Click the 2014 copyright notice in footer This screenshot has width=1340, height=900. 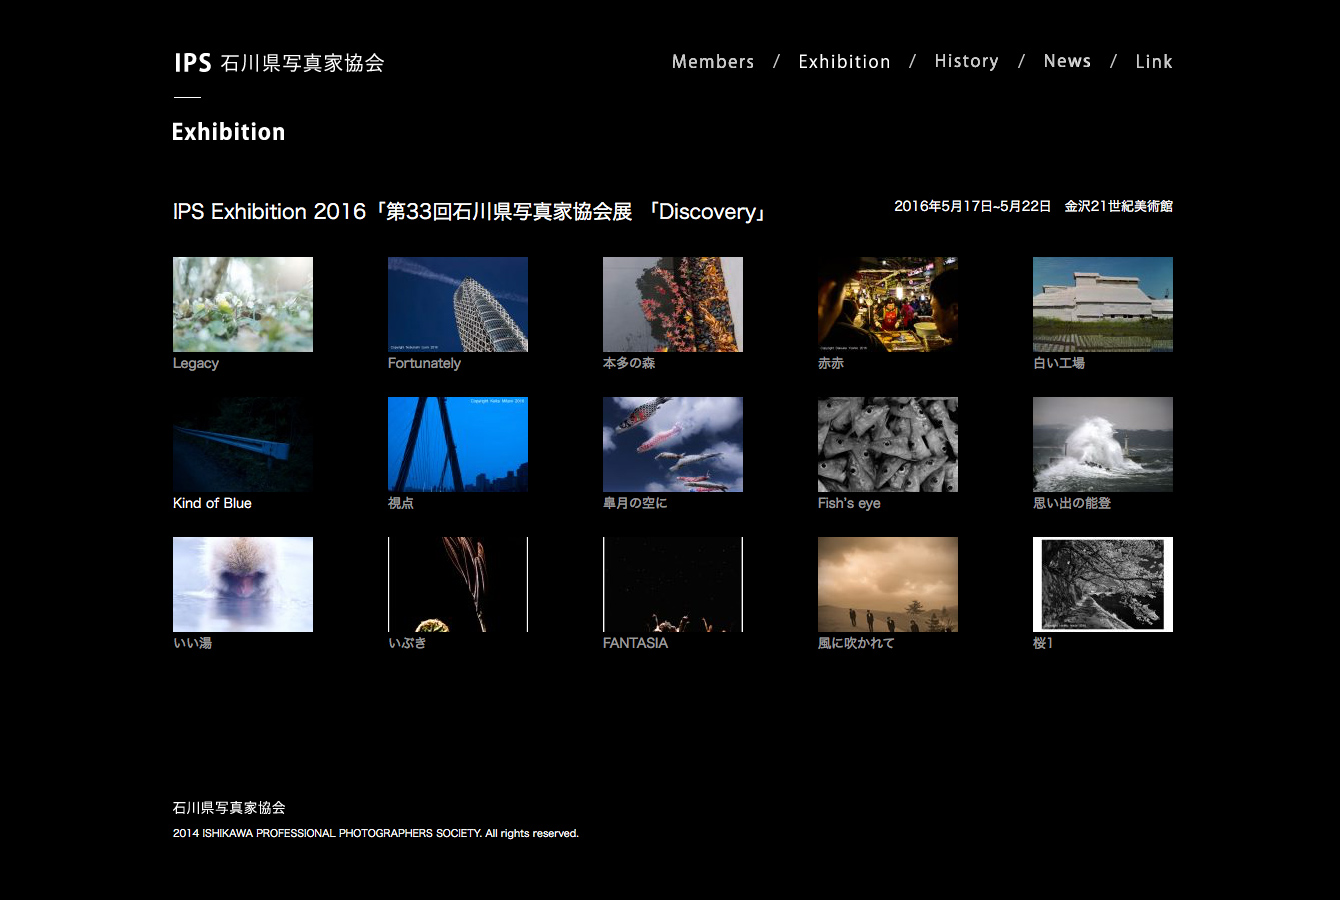click(x=376, y=833)
